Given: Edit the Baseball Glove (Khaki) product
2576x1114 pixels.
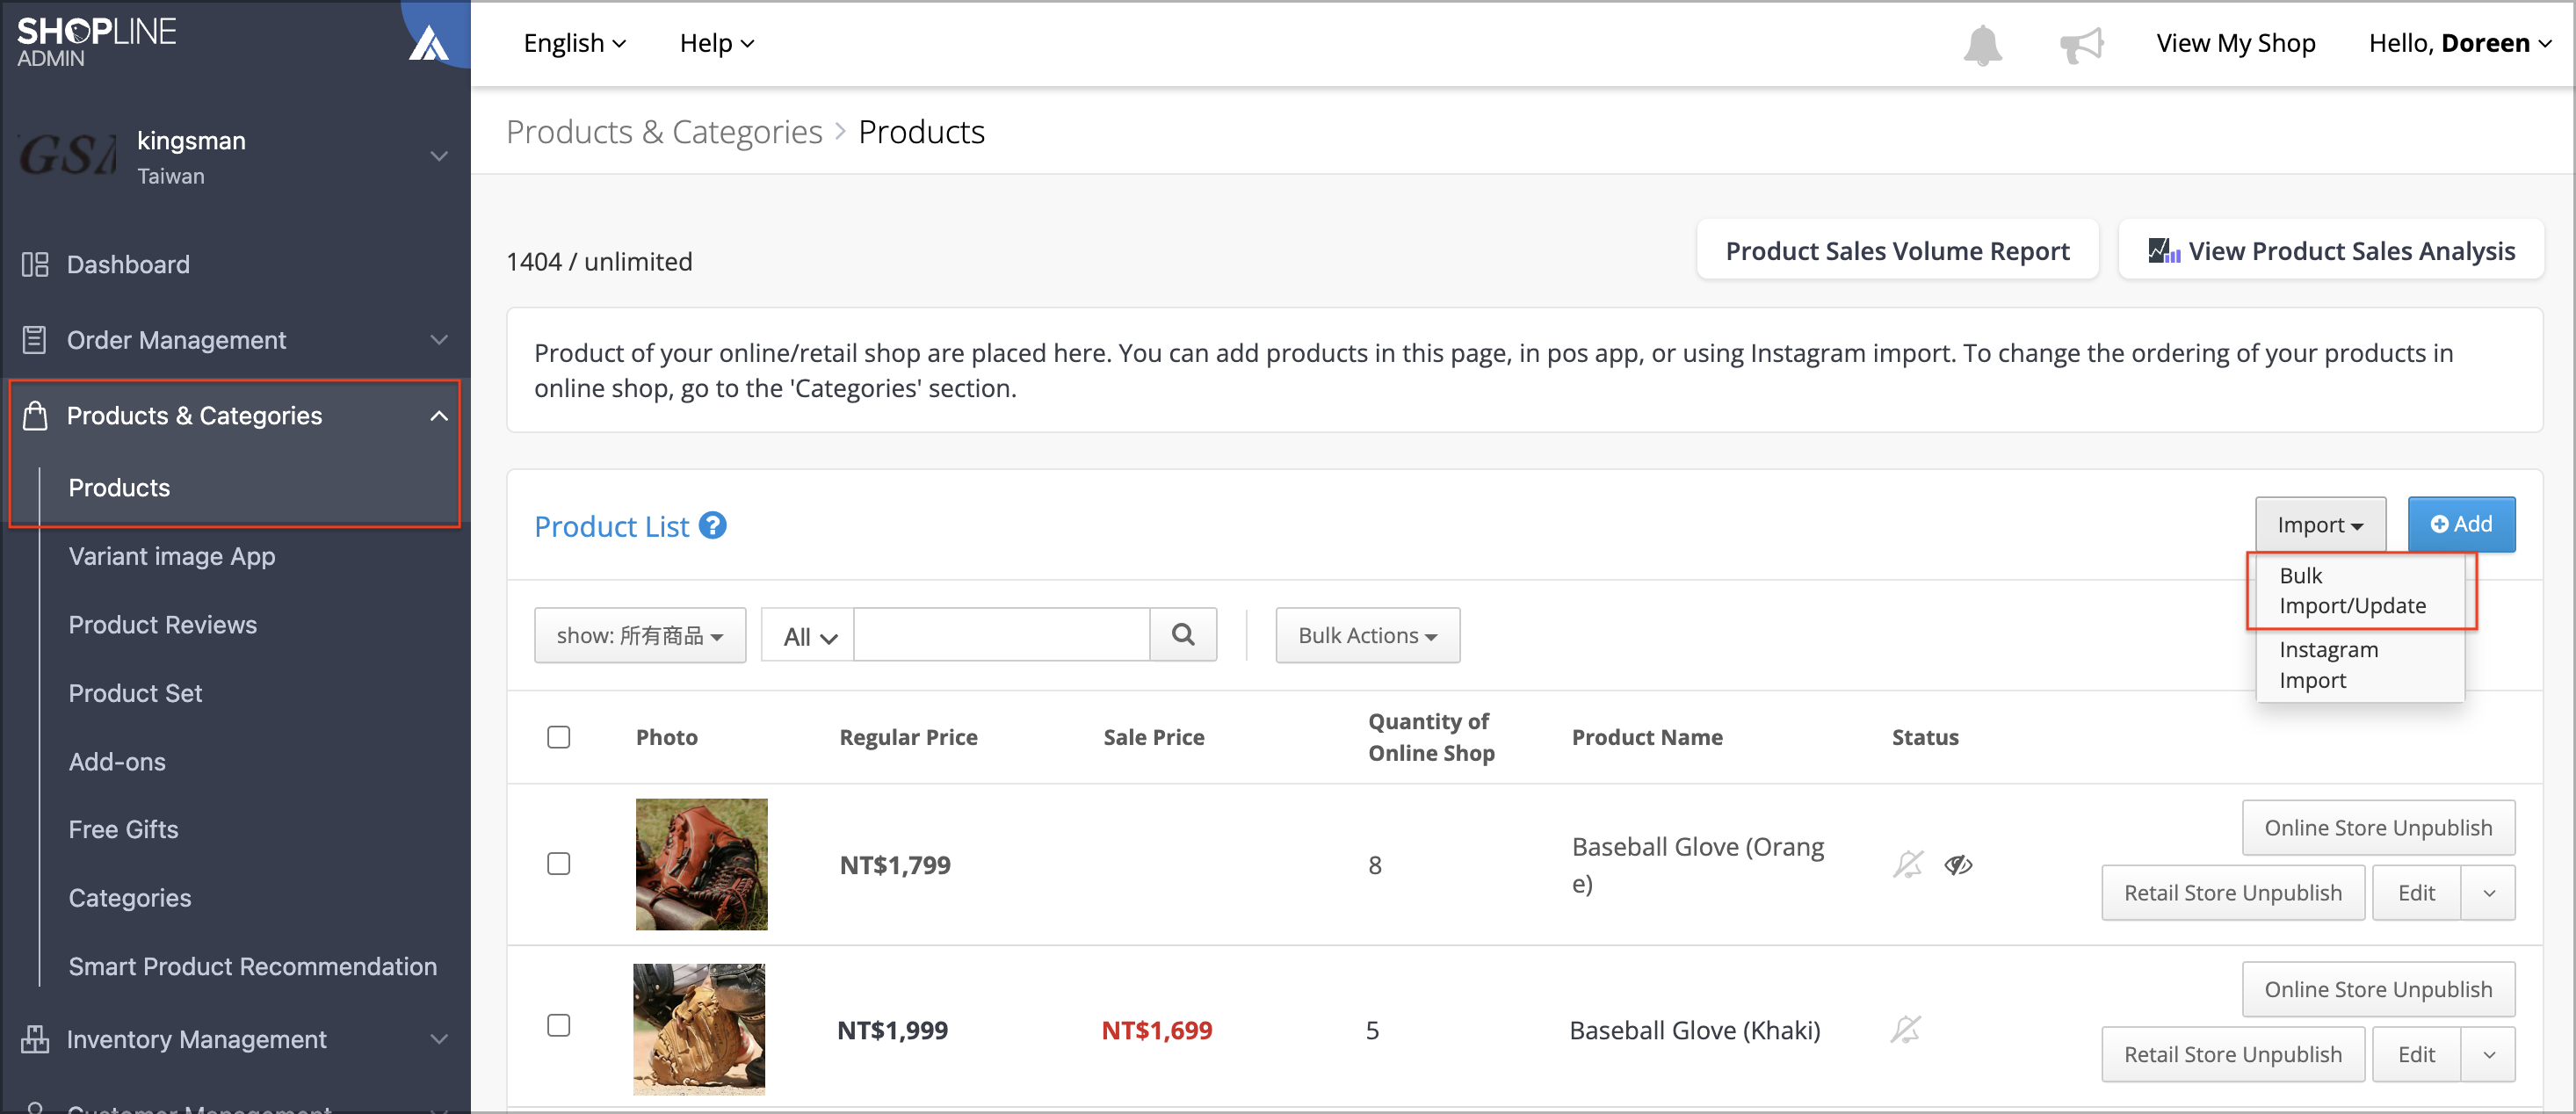Looking at the screenshot, I should pyautogui.click(x=2416, y=1054).
